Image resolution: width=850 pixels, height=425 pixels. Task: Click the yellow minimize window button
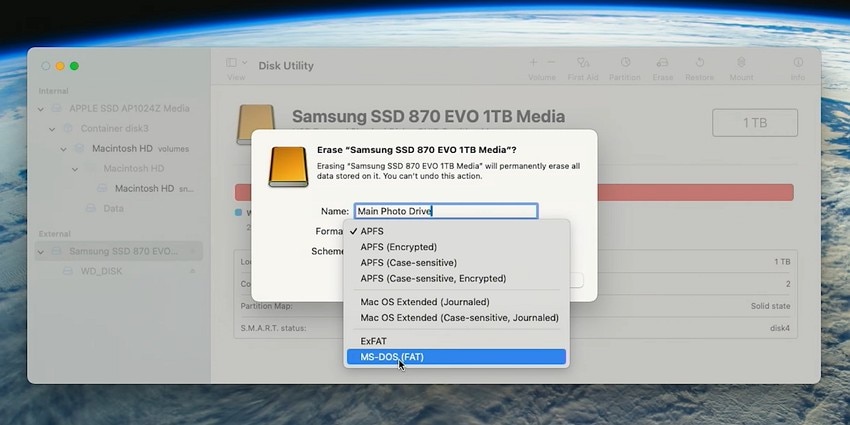60,66
